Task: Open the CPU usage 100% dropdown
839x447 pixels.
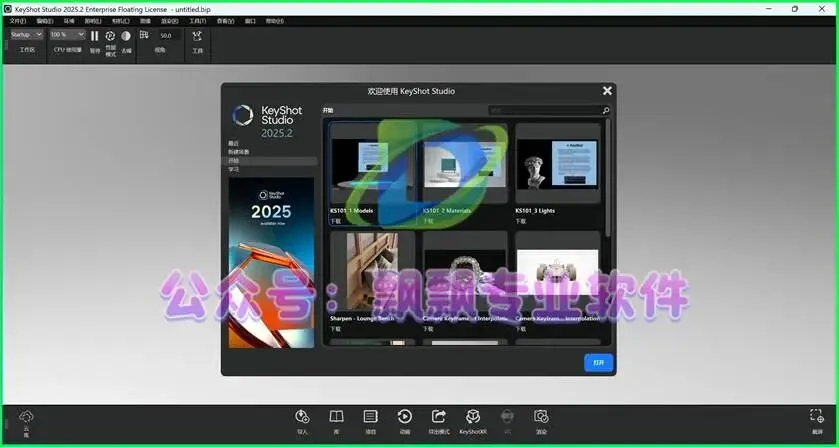Action: click(67, 35)
